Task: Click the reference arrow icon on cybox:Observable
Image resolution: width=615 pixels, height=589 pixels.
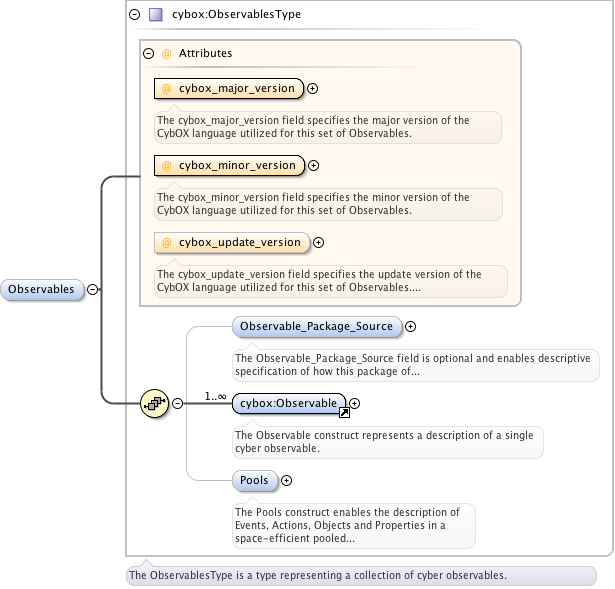Action: pyautogui.click(x=343, y=411)
